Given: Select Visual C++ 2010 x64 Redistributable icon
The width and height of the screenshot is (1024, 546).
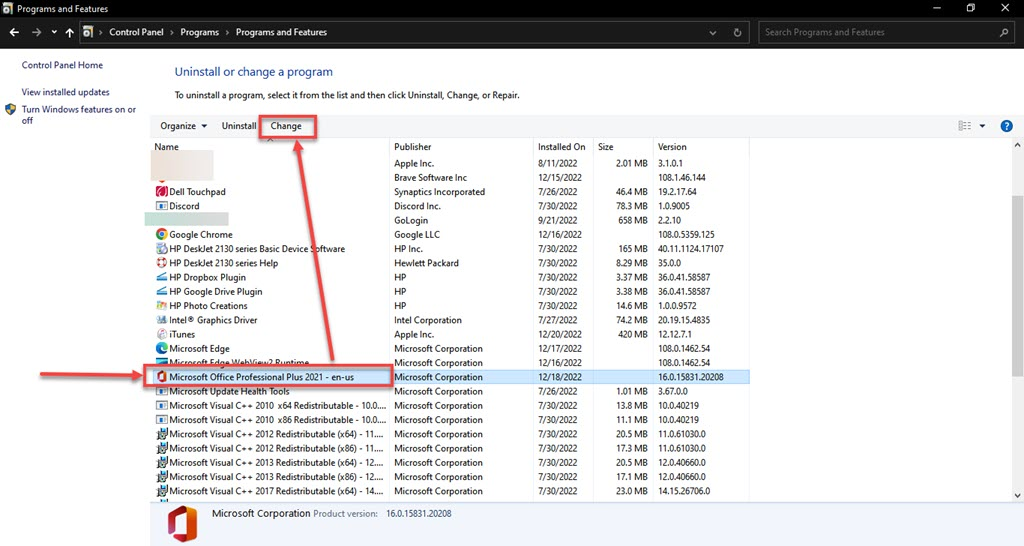Looking at the screenshot, I should click(x=161, y=406).
